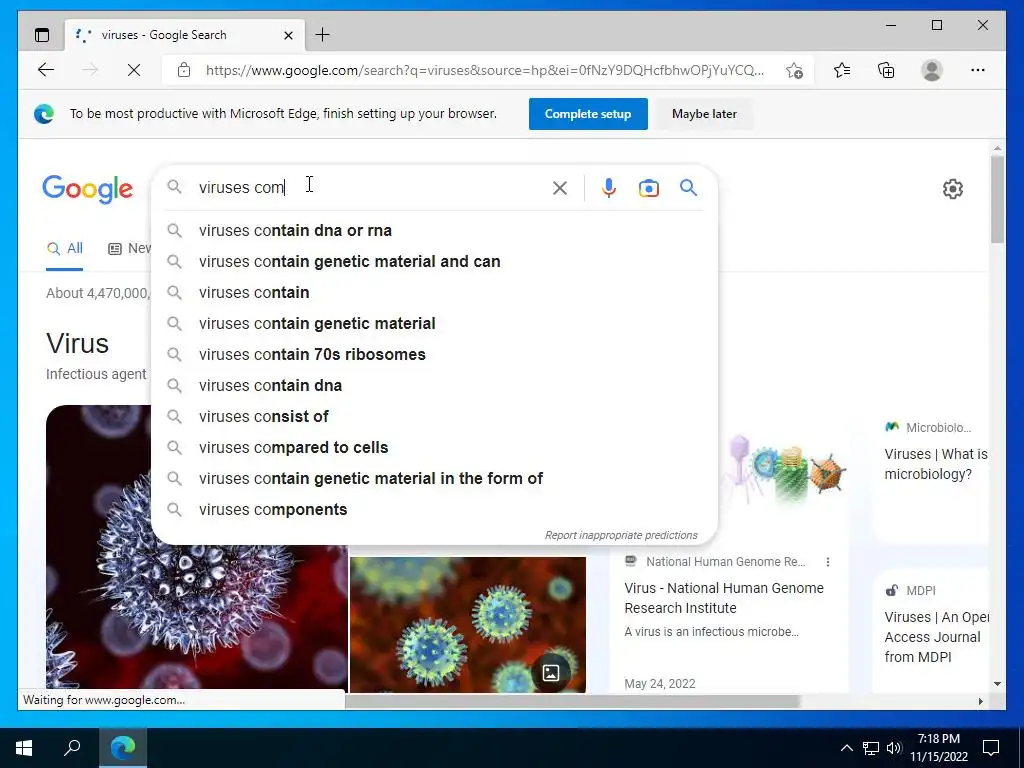Viewport: 1024px width, 768px height.
Task: Choose 'viruses compared to cells' suggestion
Action: (434, 447)
